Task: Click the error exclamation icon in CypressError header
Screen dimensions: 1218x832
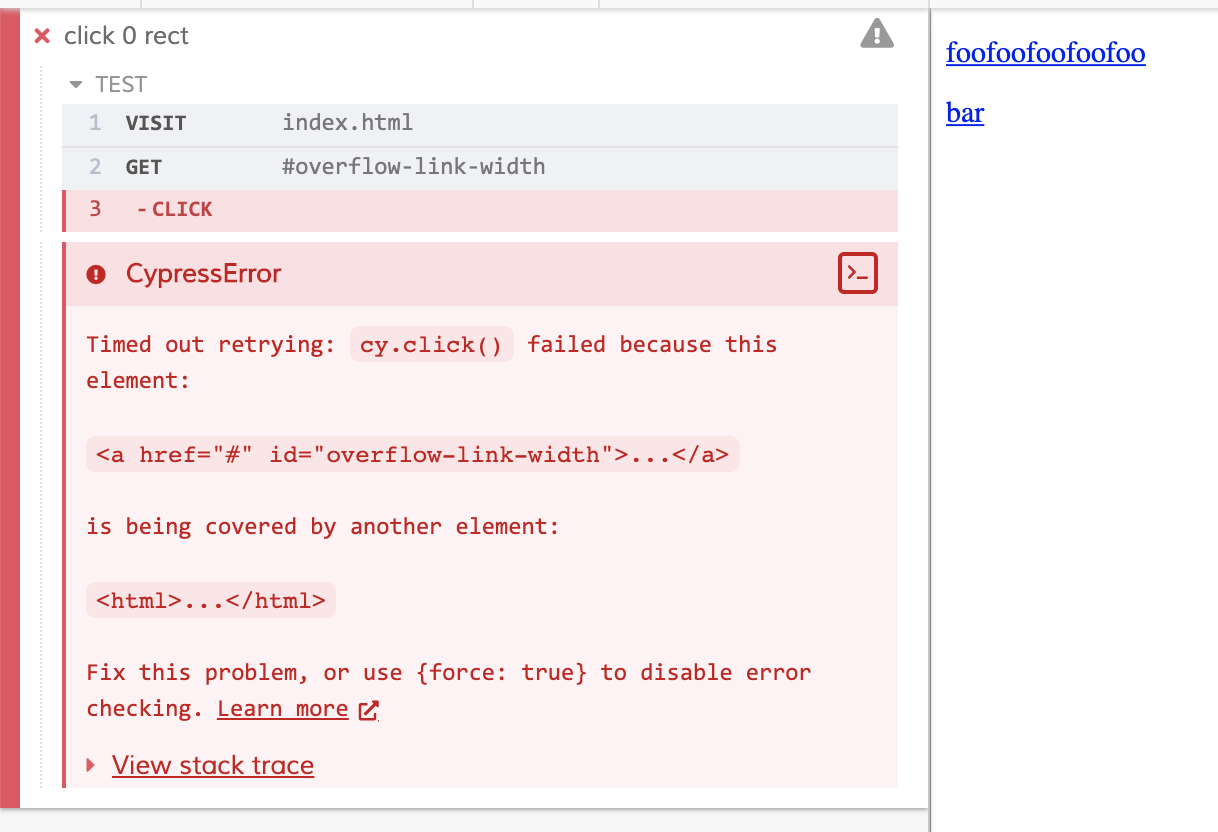Action: (x=95, y=273)
